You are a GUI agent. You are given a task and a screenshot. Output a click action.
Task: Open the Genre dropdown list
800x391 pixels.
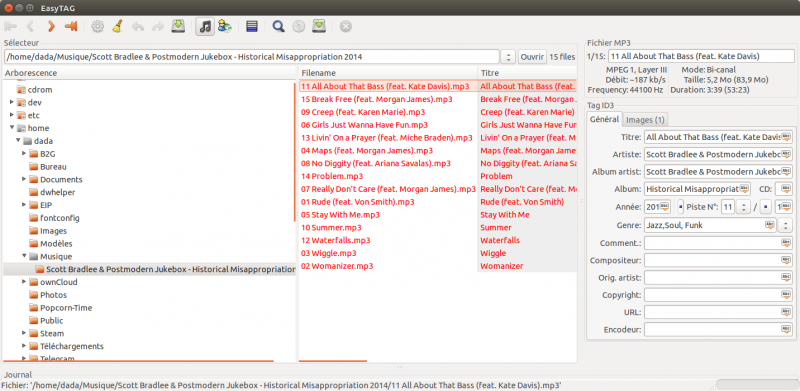pos(786,225)
